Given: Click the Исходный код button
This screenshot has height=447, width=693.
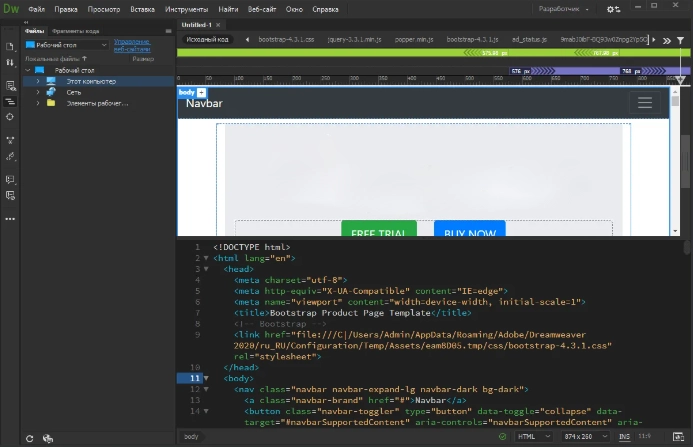Looking at the screenshot, I should coord(207,39).
